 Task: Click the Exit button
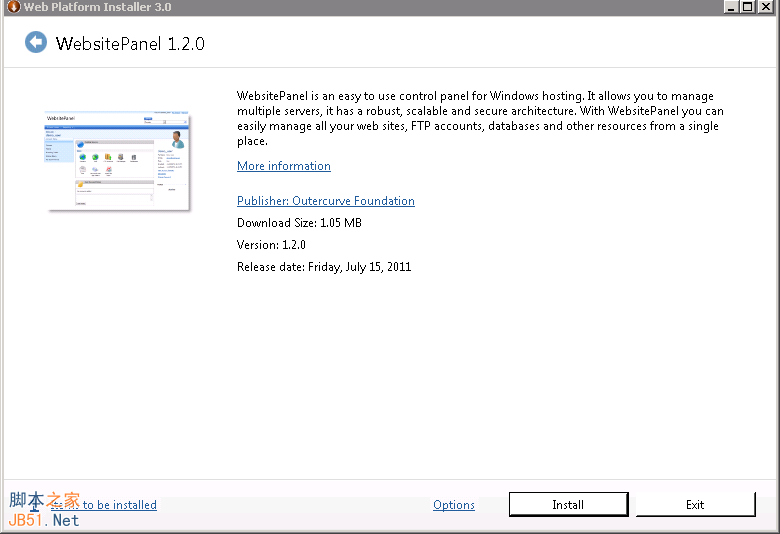pyautogui.click(x=695, y=505)
